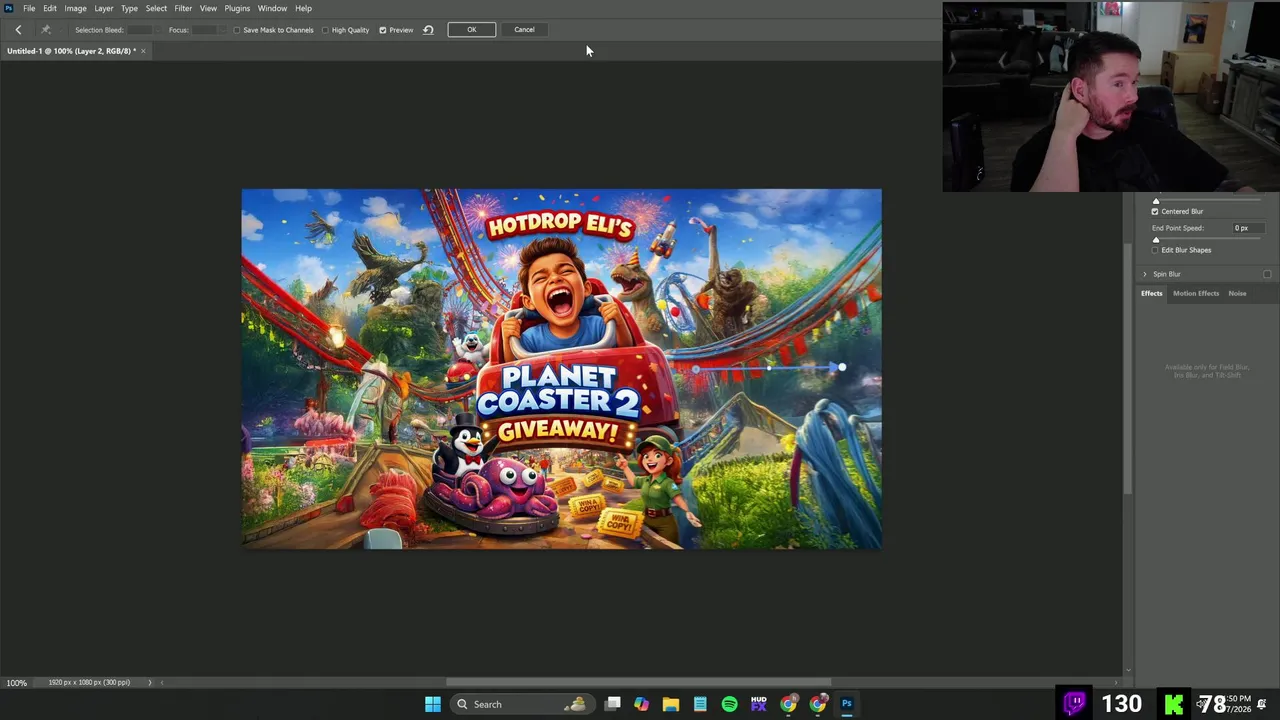The width and height of the screenshot is (1280, 720).
Task: Open the Chrome icon next to HUD FX
Action: [x=788, y=704]
